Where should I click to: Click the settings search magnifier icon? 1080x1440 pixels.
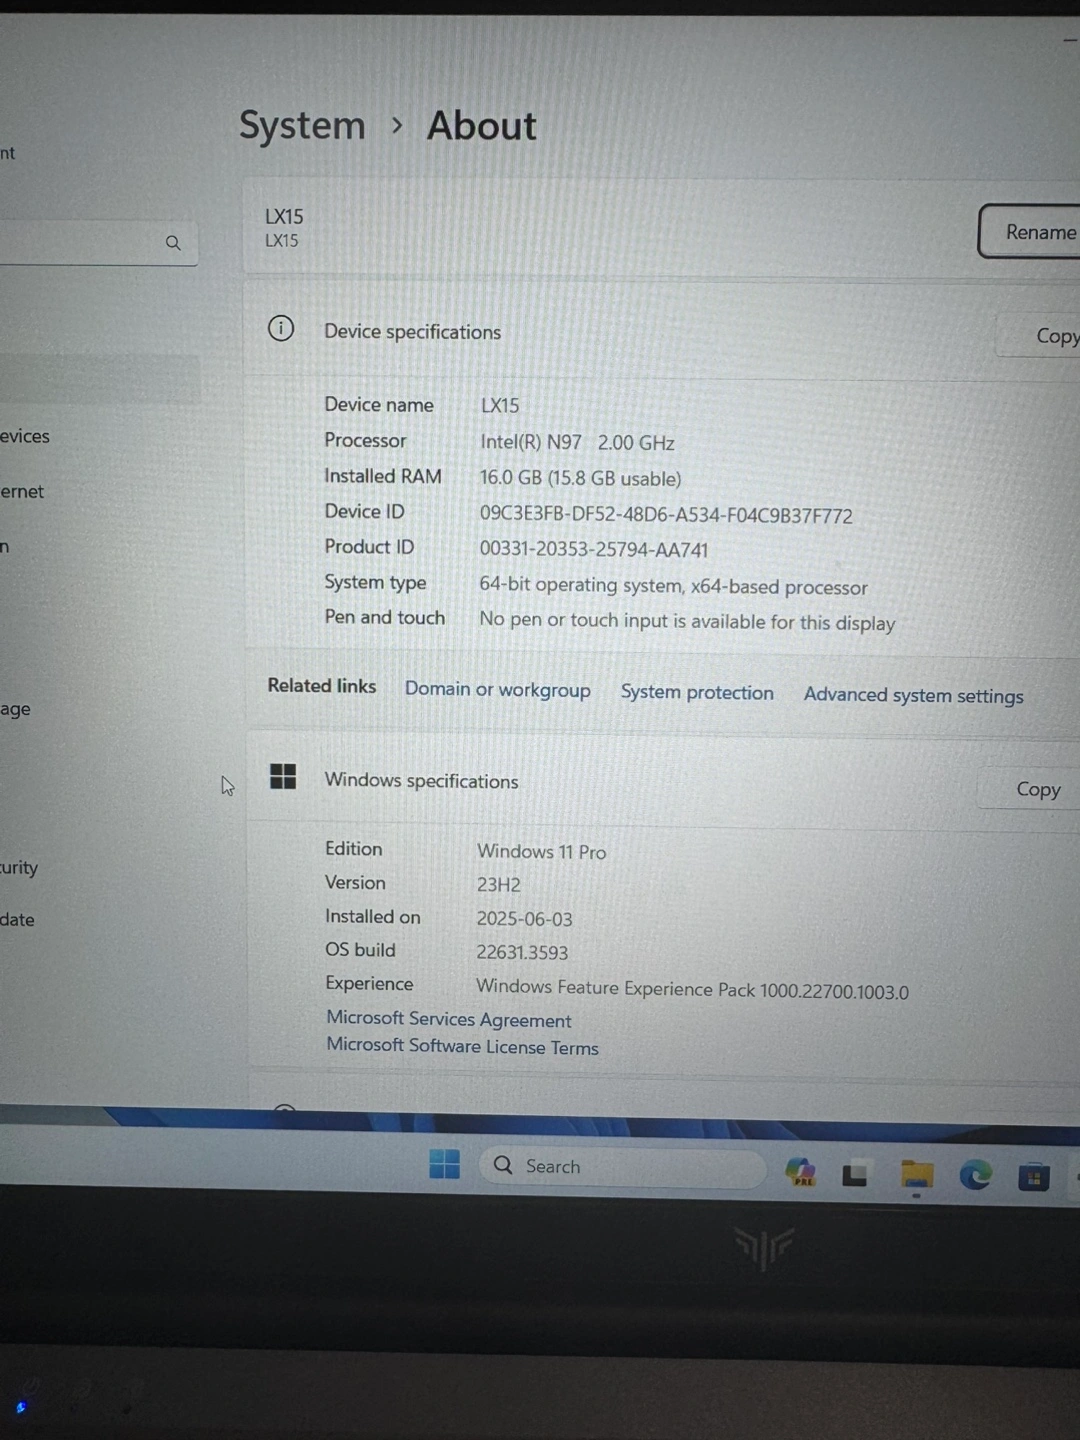[173, 243]
